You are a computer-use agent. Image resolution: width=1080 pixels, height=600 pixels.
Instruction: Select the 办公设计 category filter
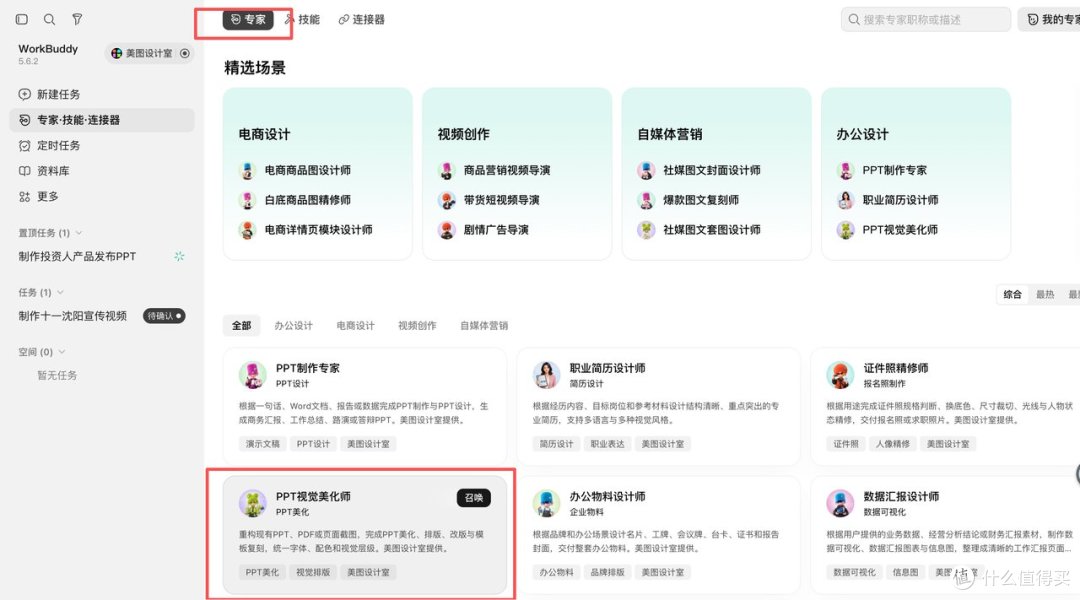point(293,325)
